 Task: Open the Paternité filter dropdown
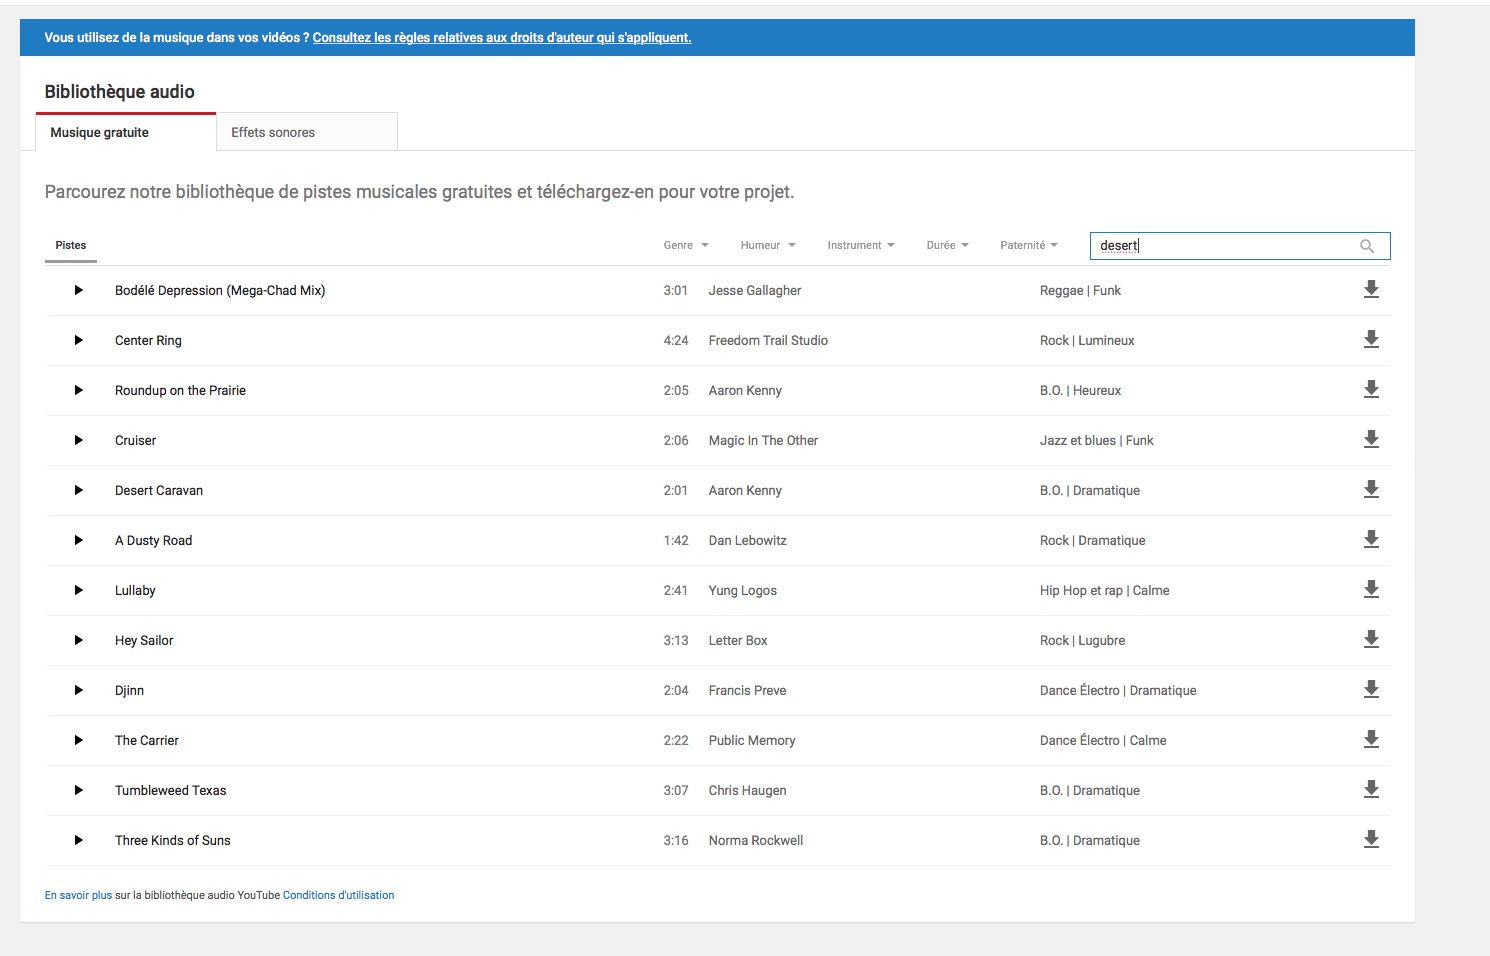tap(1029, 245)
